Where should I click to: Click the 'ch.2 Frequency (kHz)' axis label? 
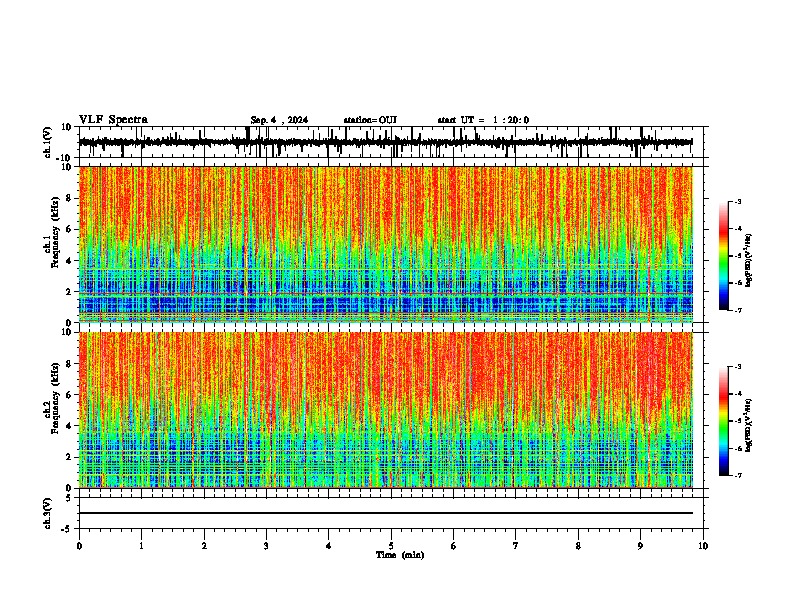pos(52,398)
